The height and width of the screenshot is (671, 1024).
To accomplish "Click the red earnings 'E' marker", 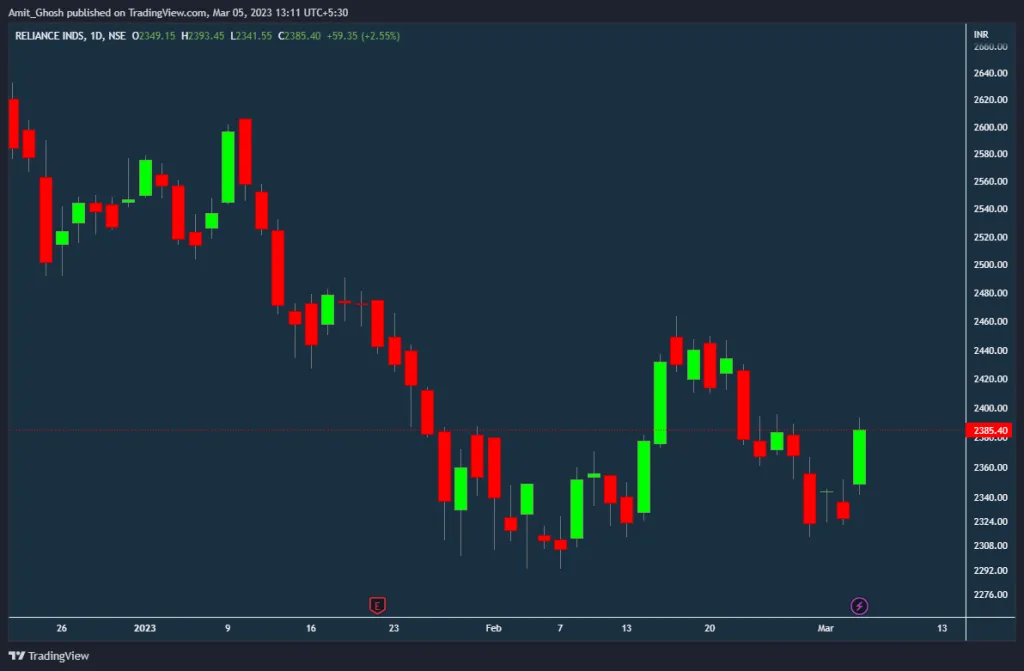I will point(377,605).
